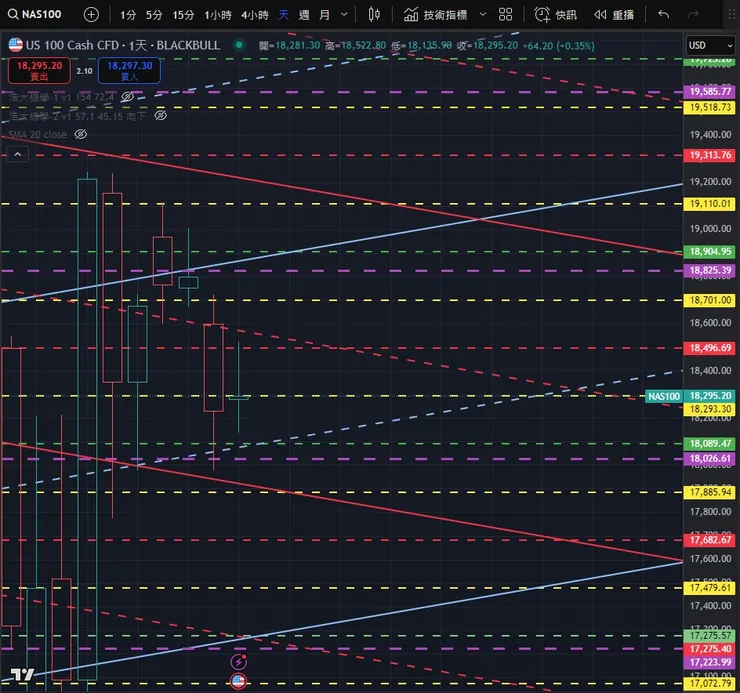Select the 4小時 timeframe

point(255,15)
